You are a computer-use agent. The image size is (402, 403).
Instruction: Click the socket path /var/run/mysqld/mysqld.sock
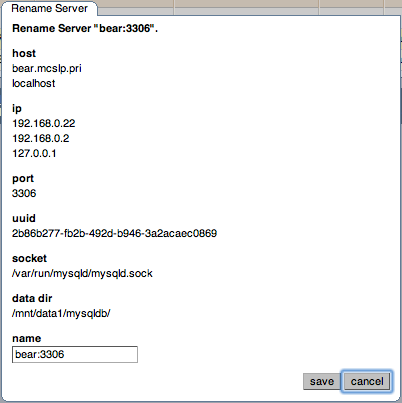click(x=82, y=273)
